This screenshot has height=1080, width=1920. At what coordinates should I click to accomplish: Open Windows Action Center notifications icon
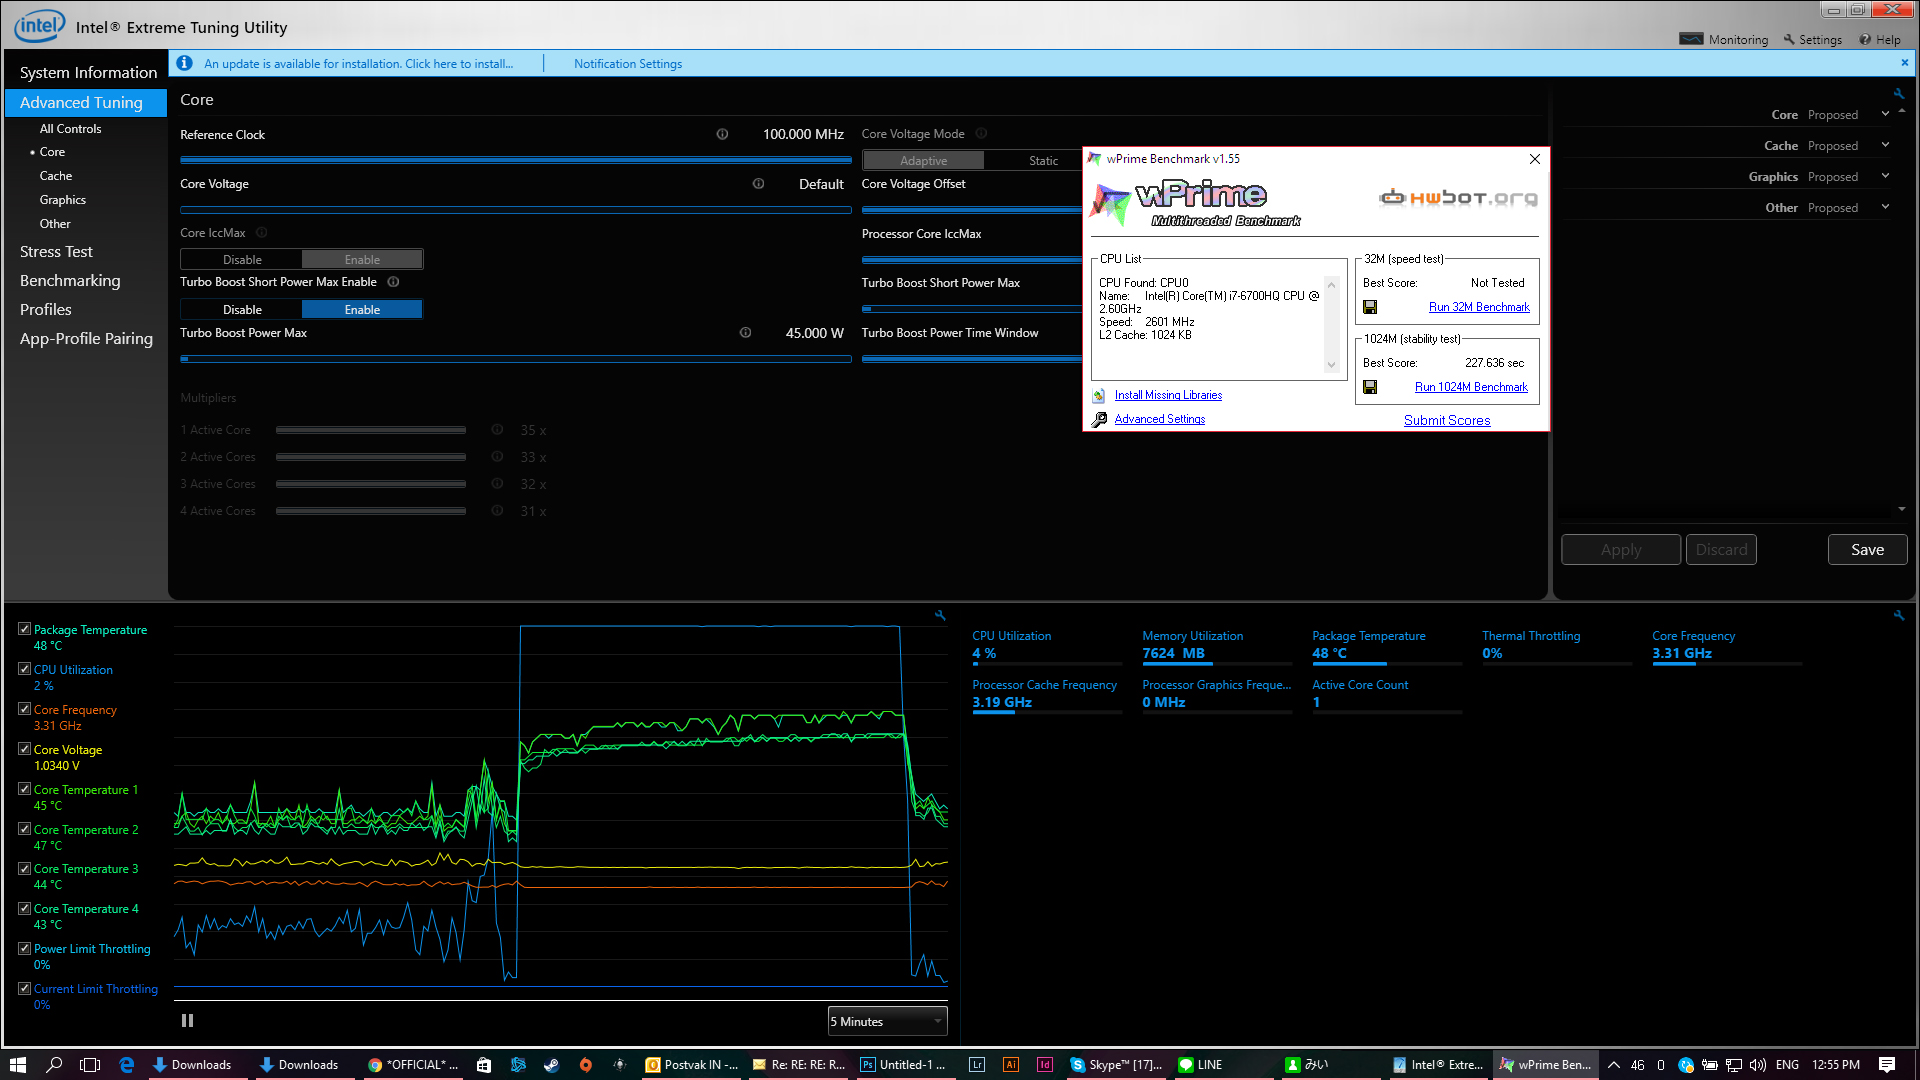[x=1887, y=1065]
